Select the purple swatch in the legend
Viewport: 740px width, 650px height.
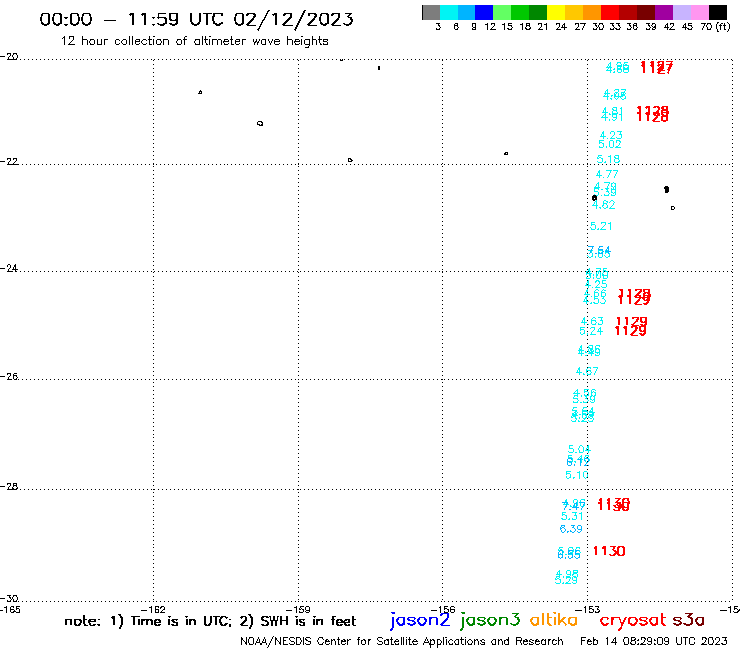[x=664, y=12]
